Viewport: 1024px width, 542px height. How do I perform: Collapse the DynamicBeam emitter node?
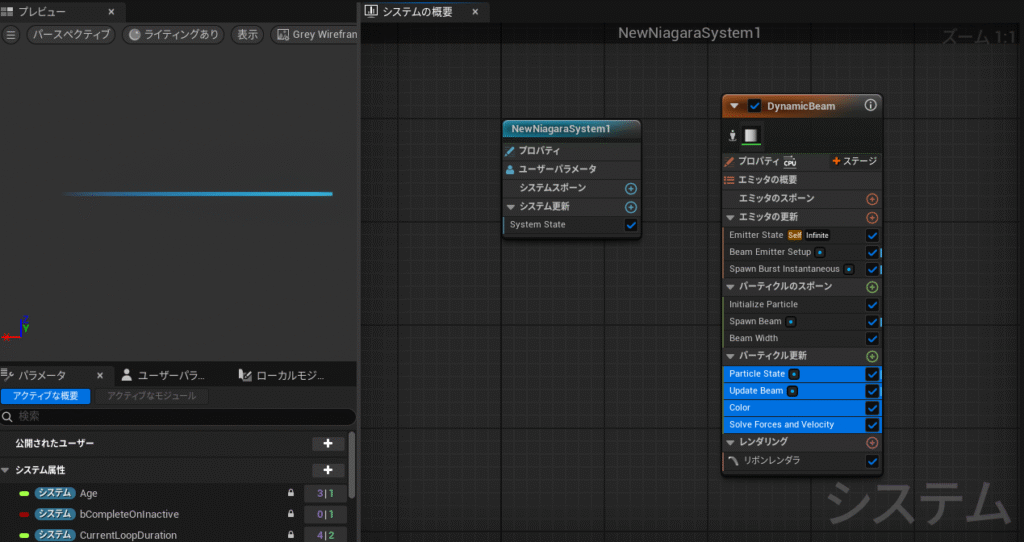tap(734, 106)
